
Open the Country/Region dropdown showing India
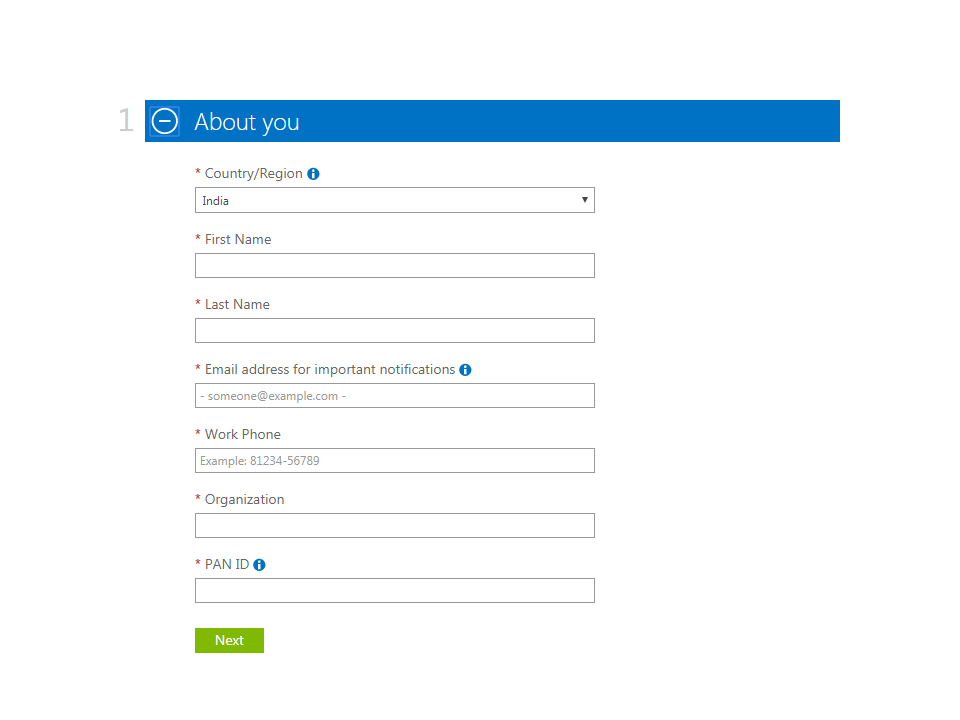pos(394,200)
